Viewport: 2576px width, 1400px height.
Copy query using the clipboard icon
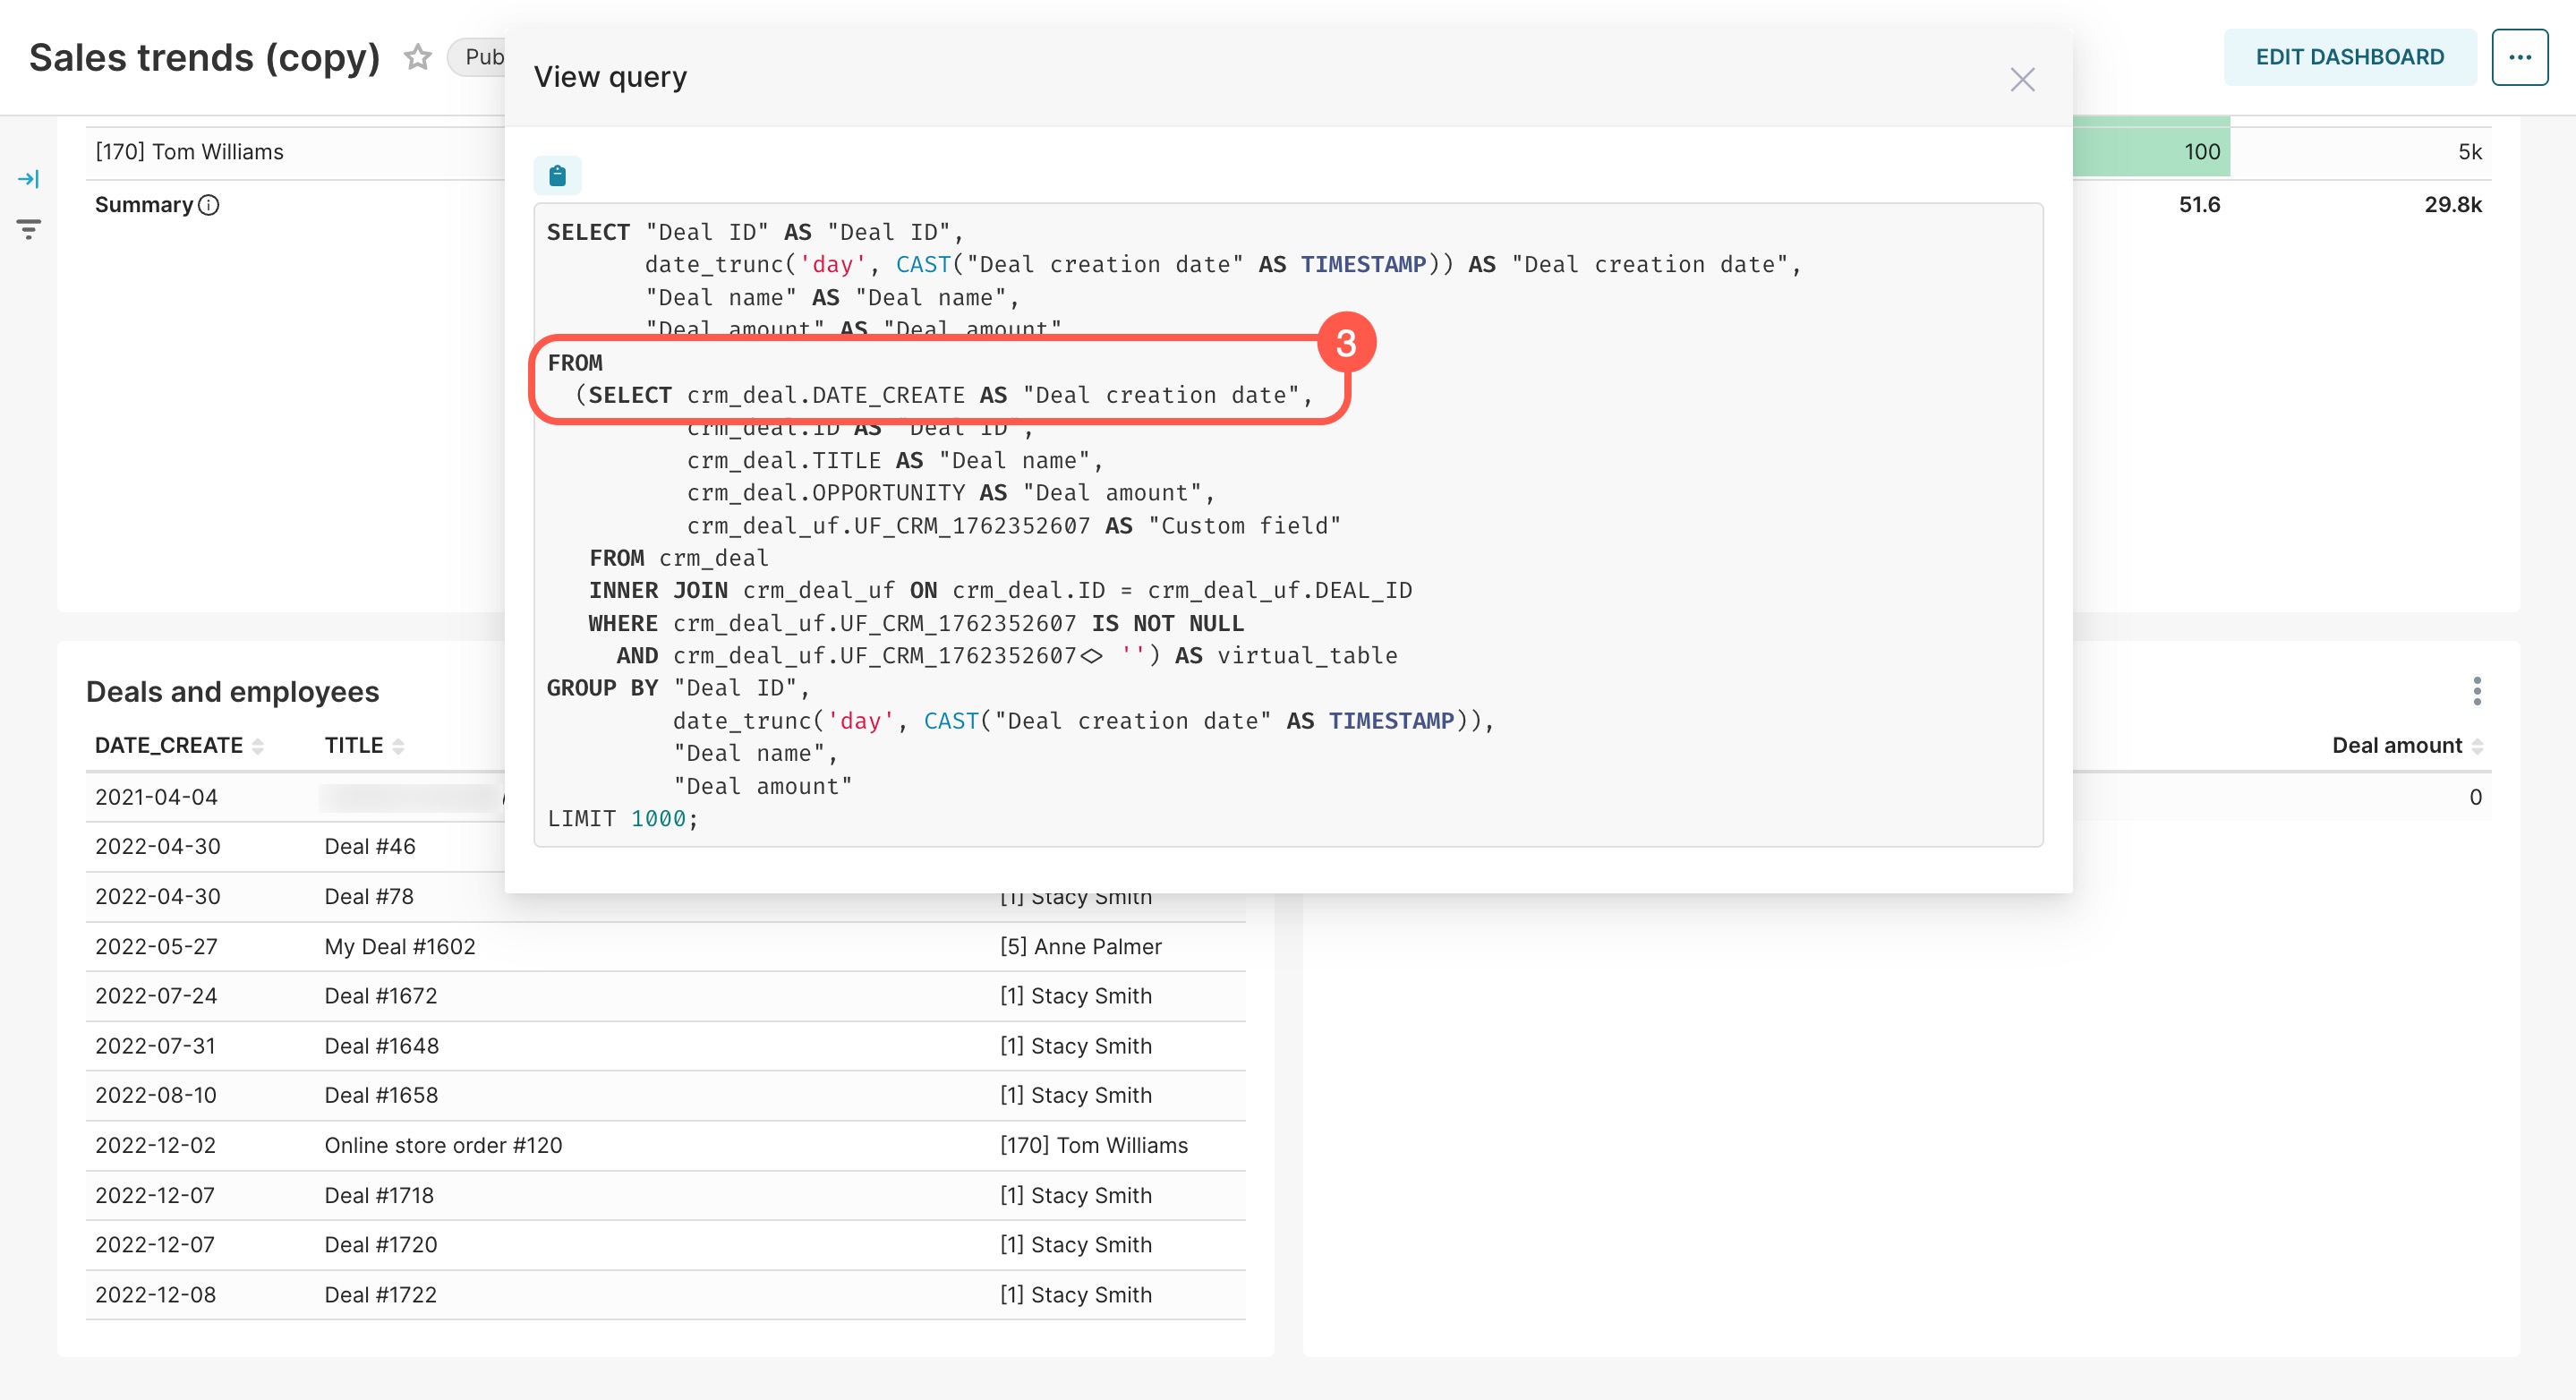557,176
